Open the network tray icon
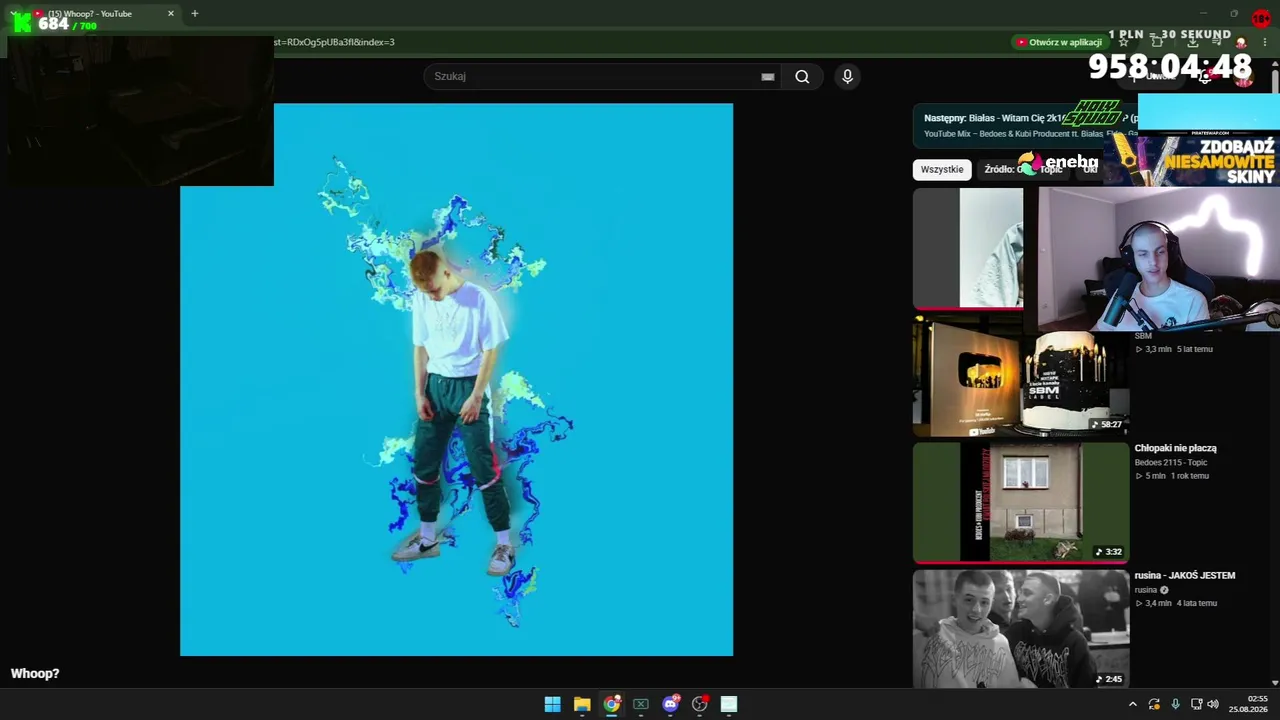1280x720 pixels. coord(1196,704)
